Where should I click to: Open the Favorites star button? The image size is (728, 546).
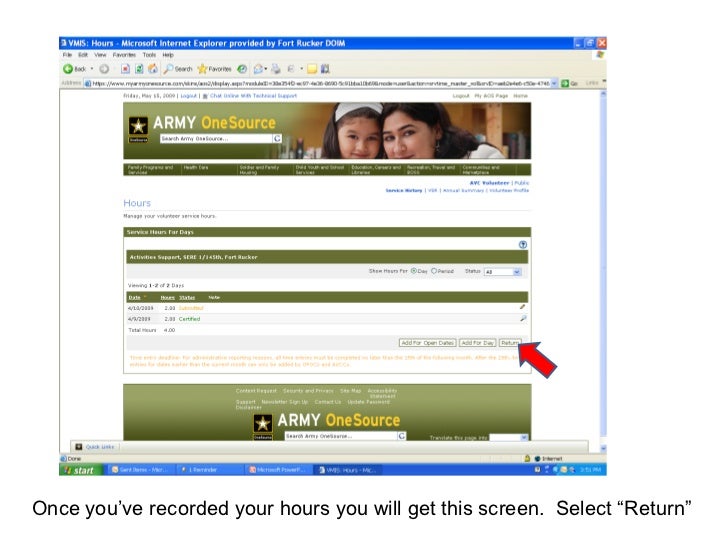[214, 69]
